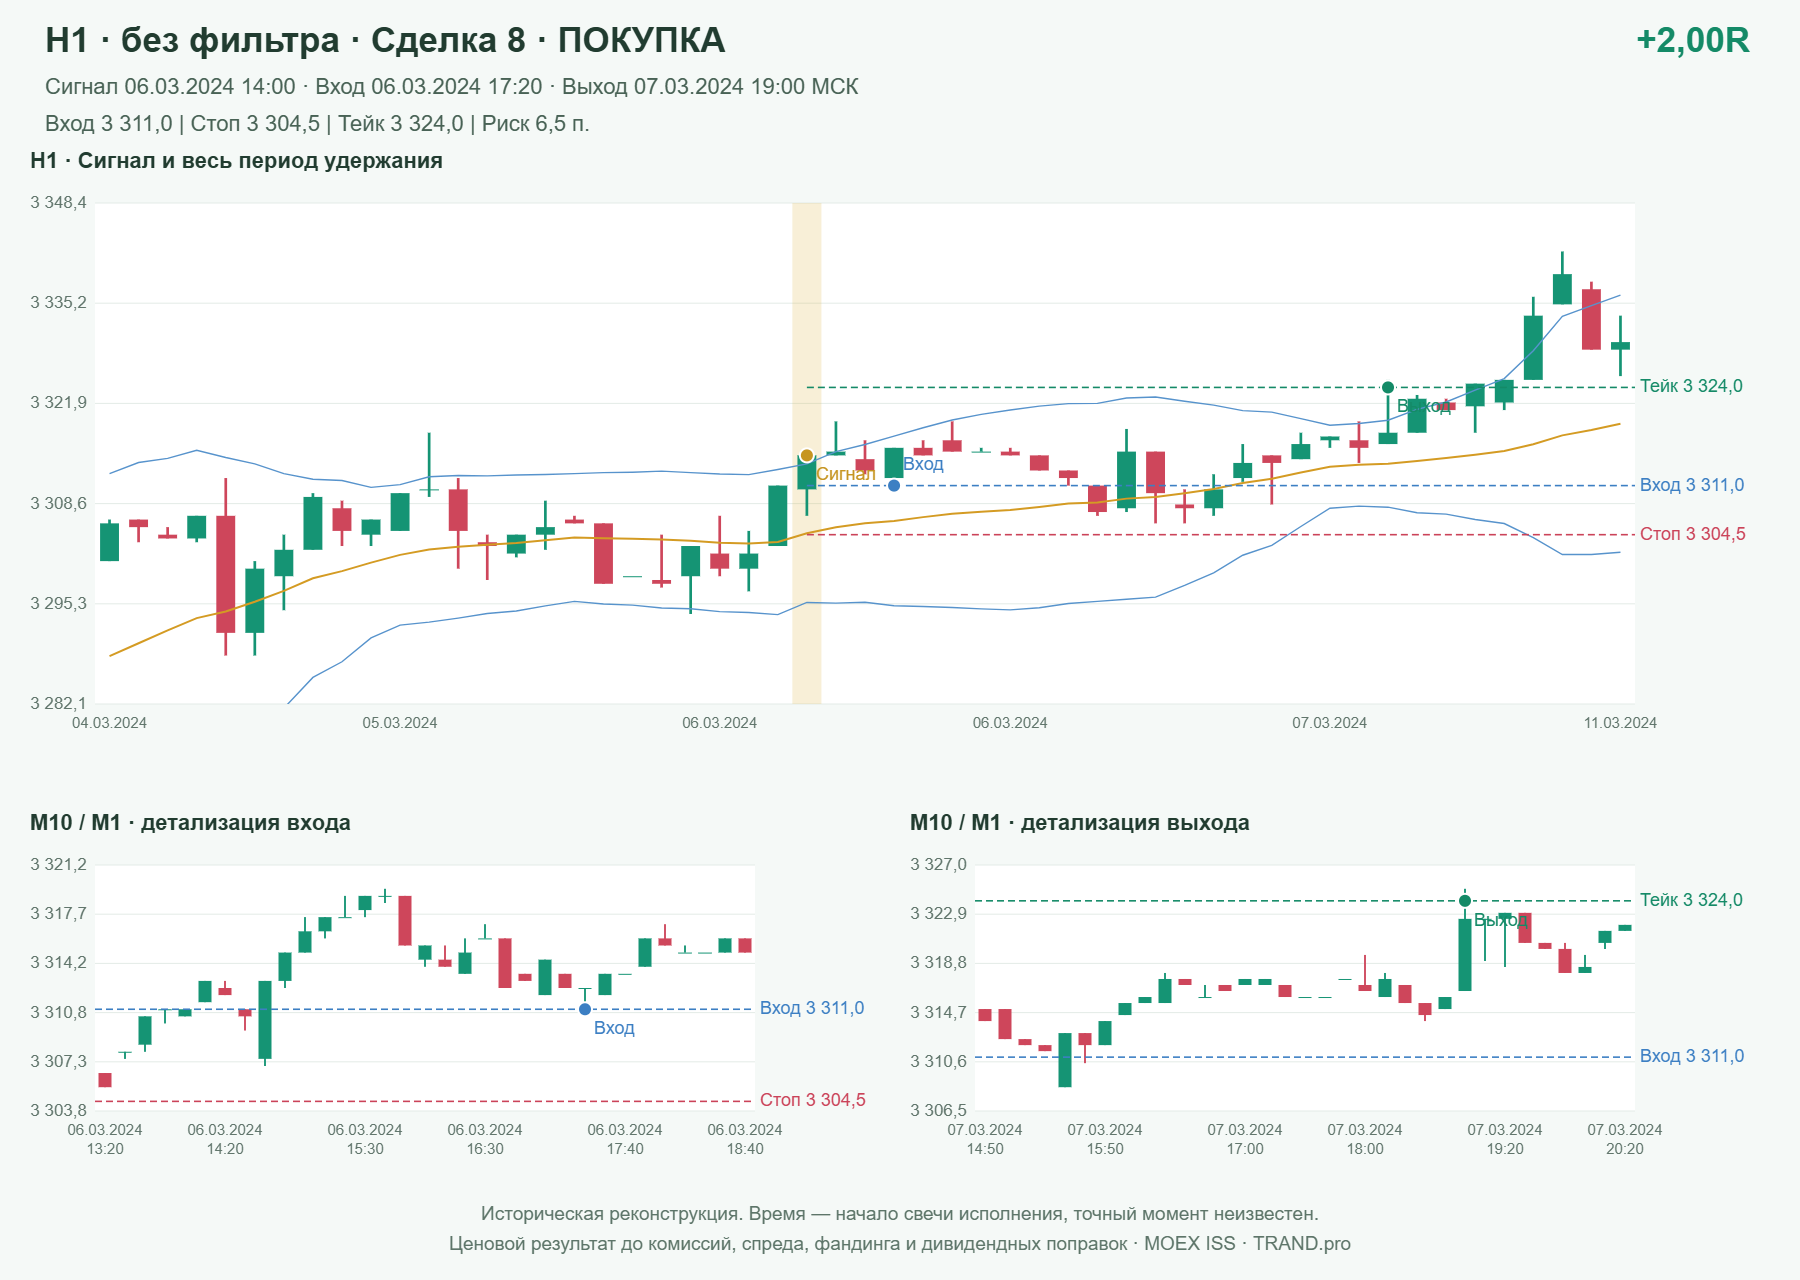The width and height of the screenshot is (1800, 1280).
Task: Click the 'Вход 3 311,0' label on H1 chart
Action: click(1692, 485)
